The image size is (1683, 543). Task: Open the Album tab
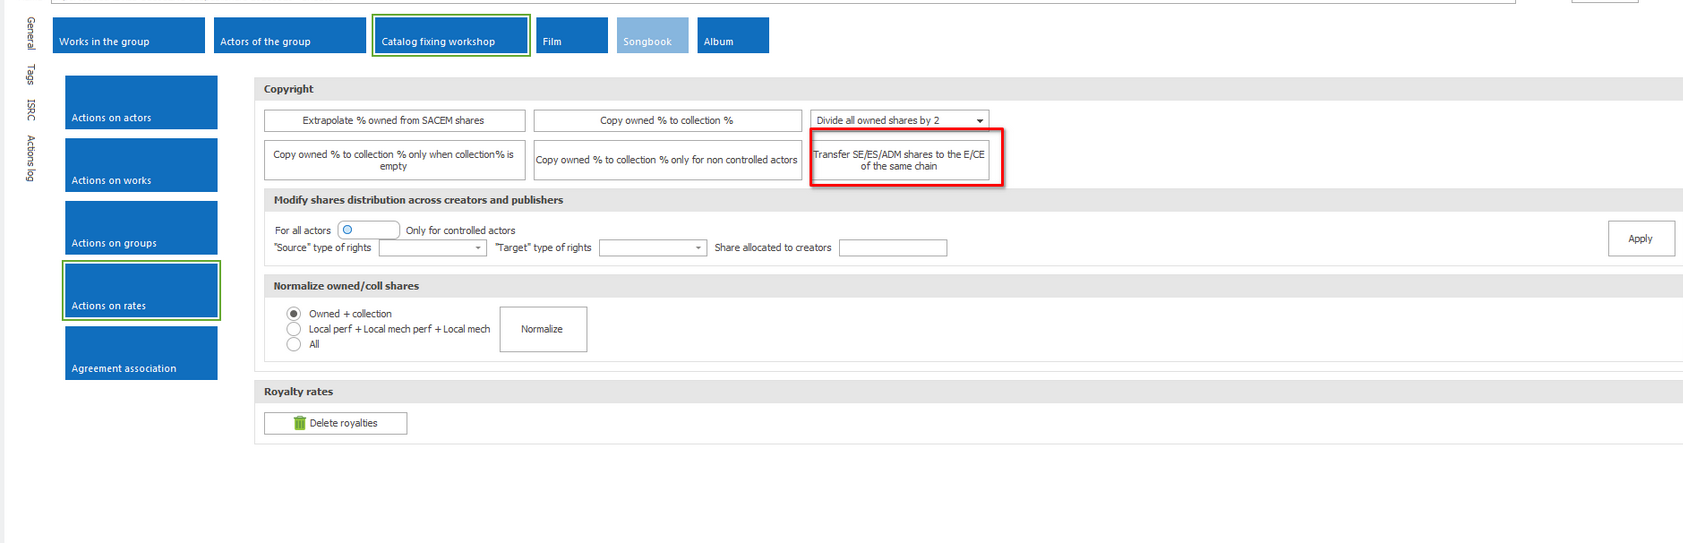coord(732,36)
